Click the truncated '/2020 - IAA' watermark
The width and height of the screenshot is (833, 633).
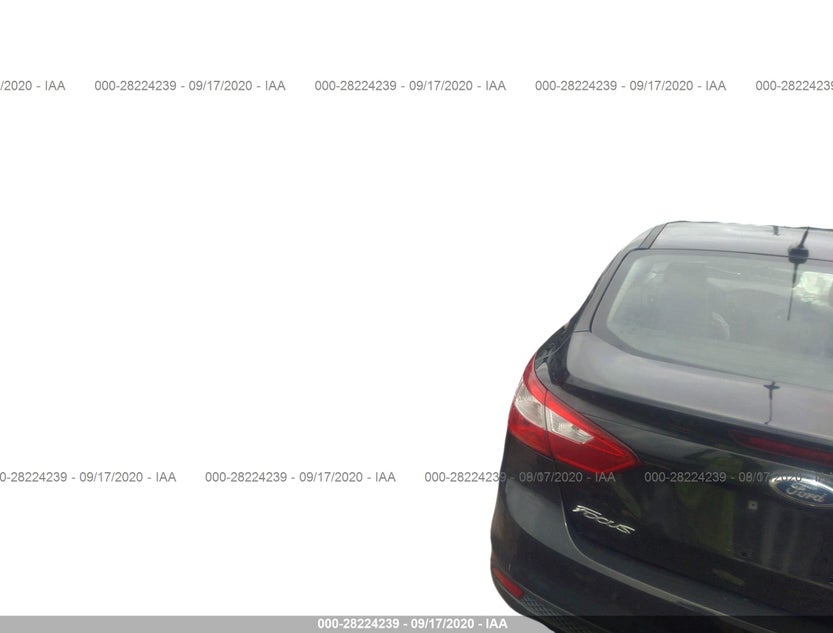[x=32, y=85]
